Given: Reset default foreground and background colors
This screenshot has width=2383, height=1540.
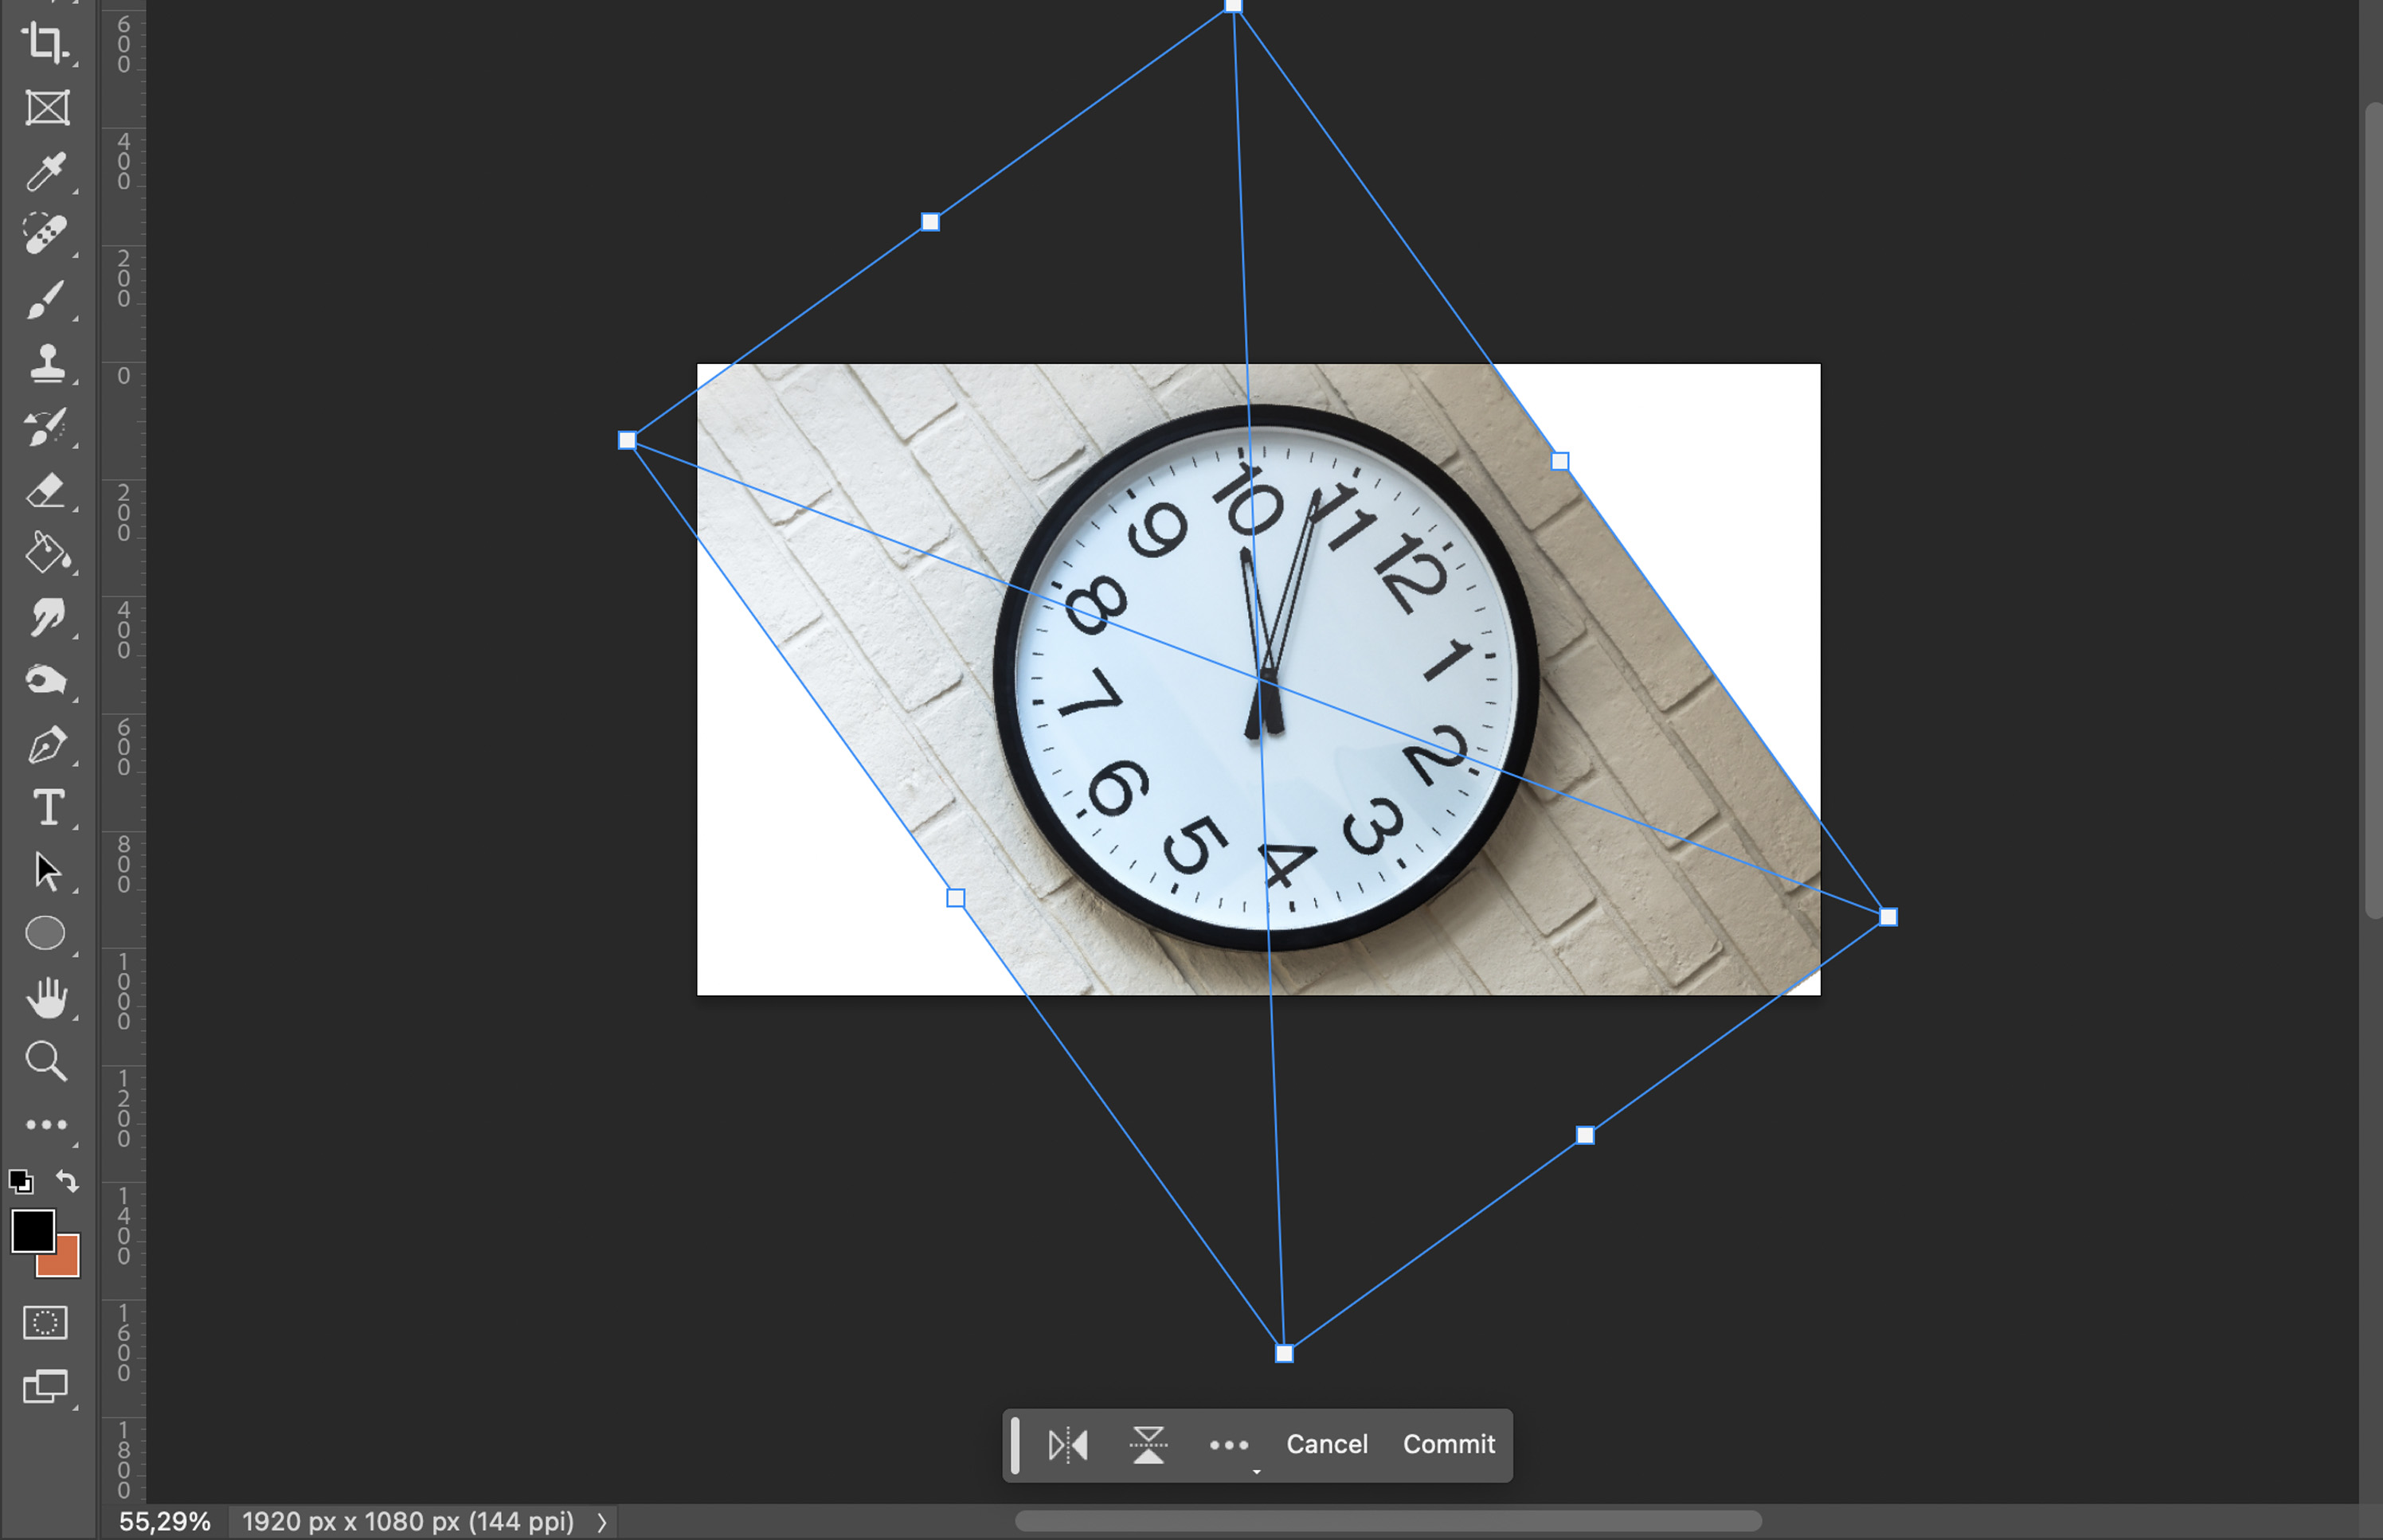Looking at the screenshot, I should (21, 1182).
